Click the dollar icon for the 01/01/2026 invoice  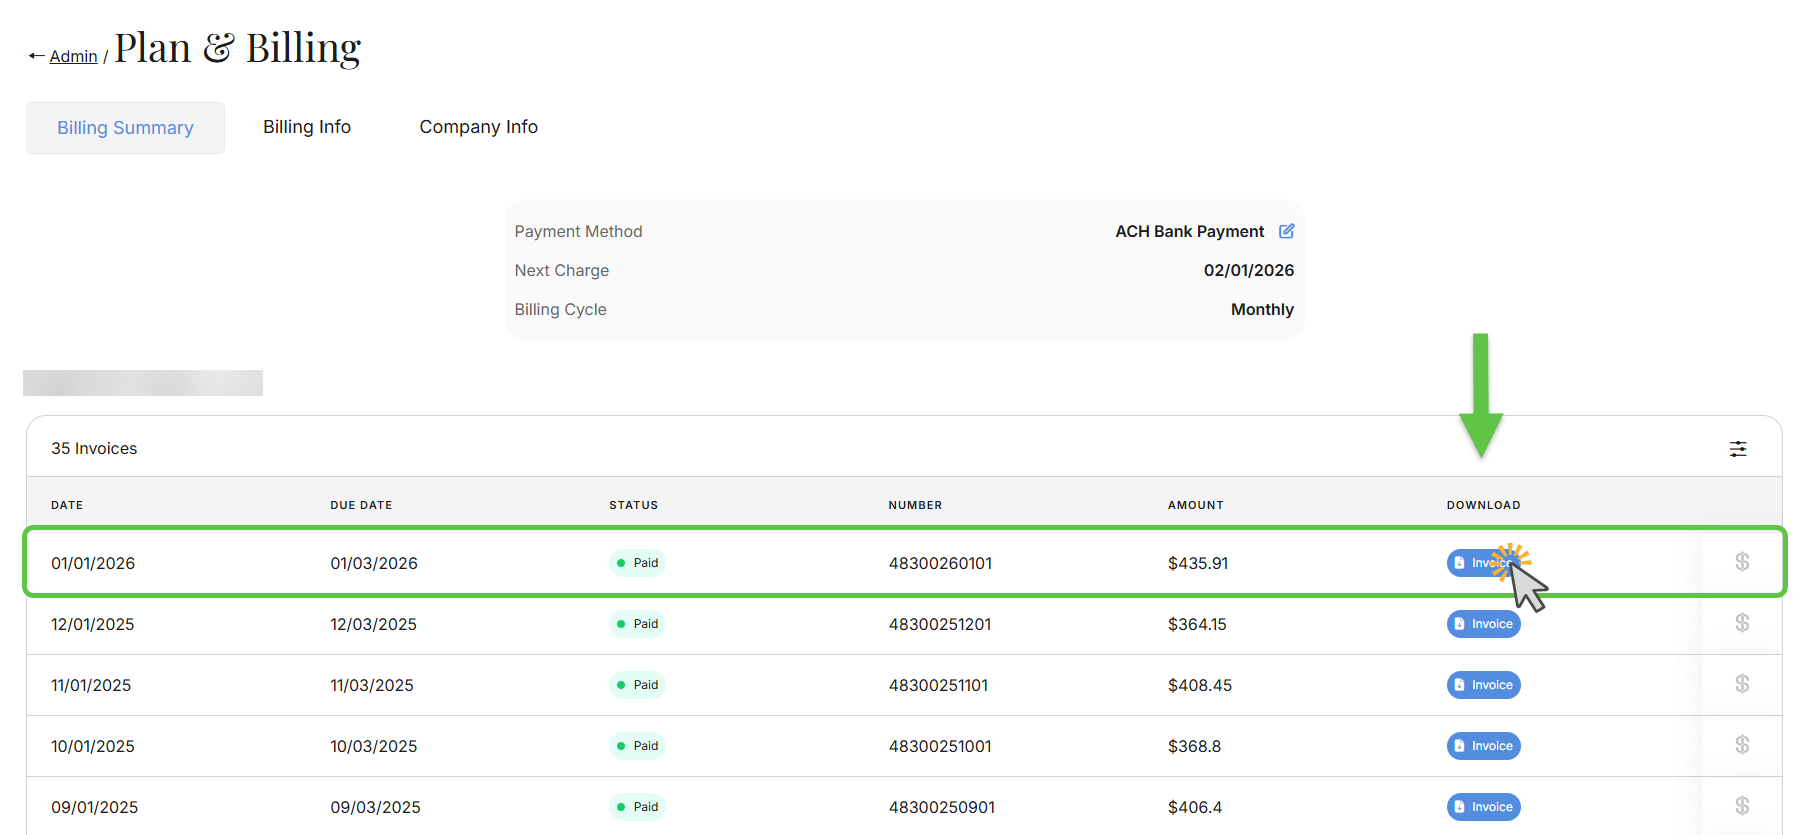coord(1742,562)
